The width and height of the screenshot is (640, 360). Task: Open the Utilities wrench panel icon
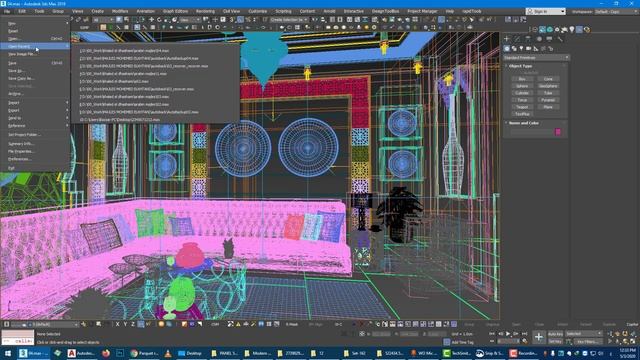pos(560,39)
